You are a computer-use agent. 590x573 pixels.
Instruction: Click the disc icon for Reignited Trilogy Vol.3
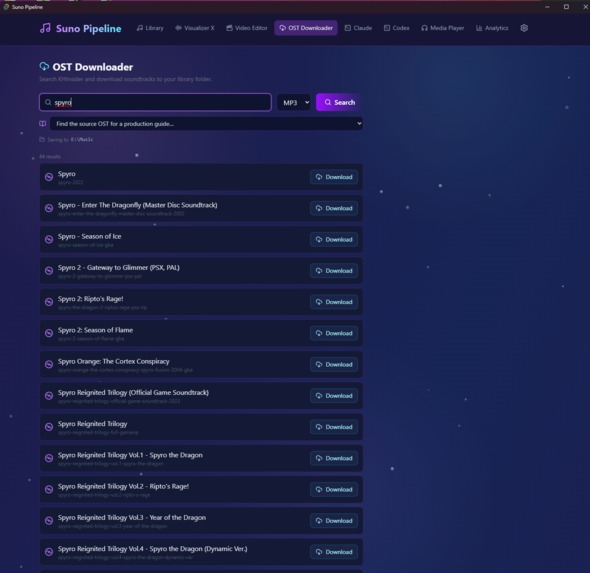point(49,520)
